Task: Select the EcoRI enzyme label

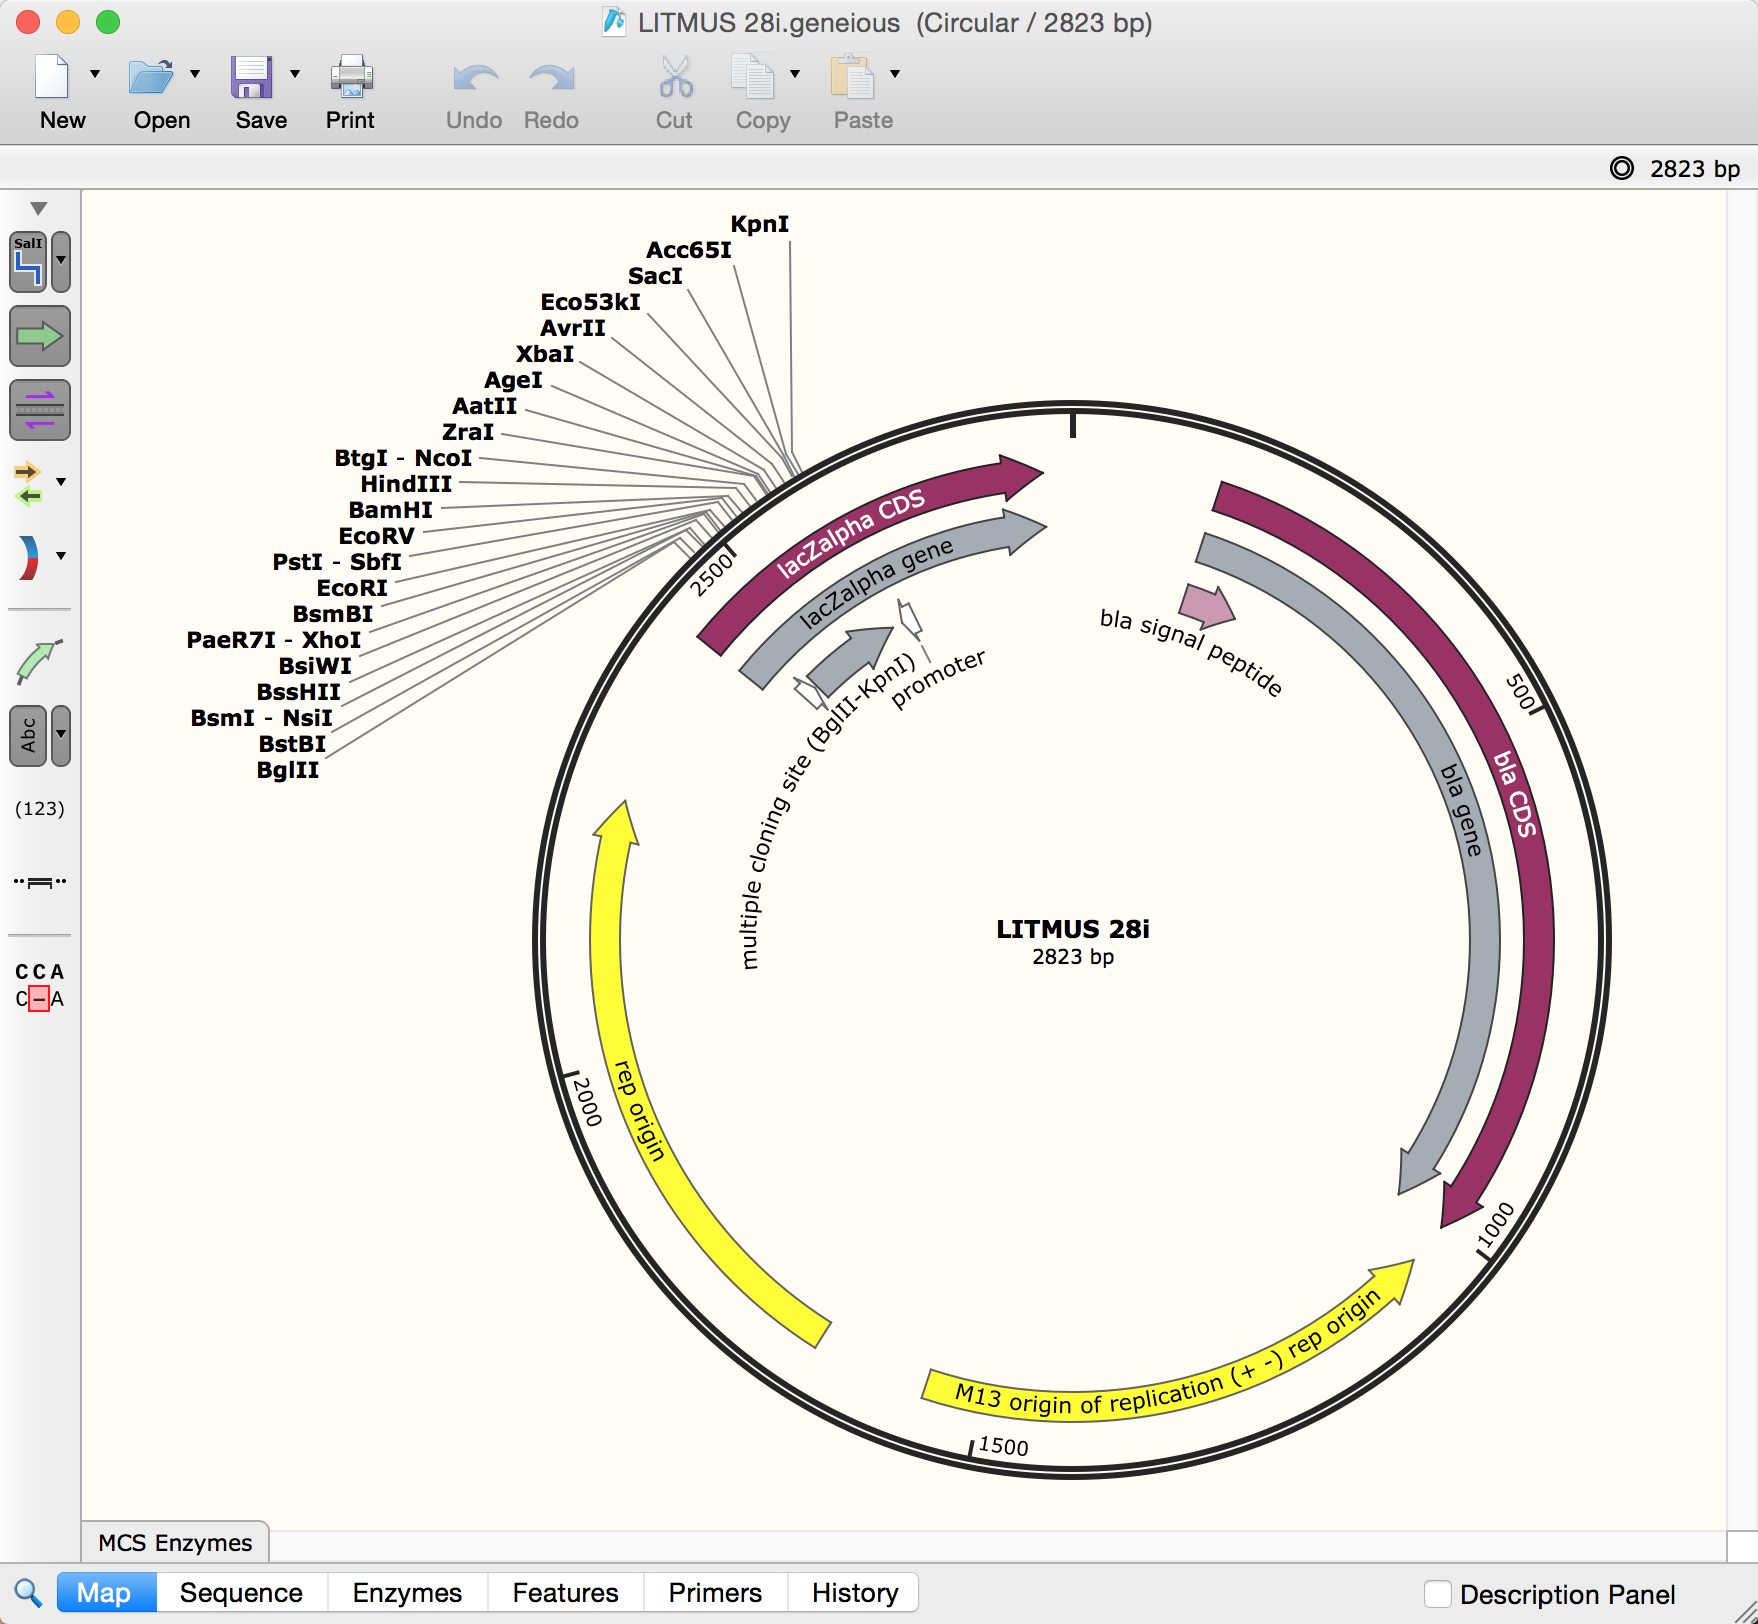Action: click(352, 588)
